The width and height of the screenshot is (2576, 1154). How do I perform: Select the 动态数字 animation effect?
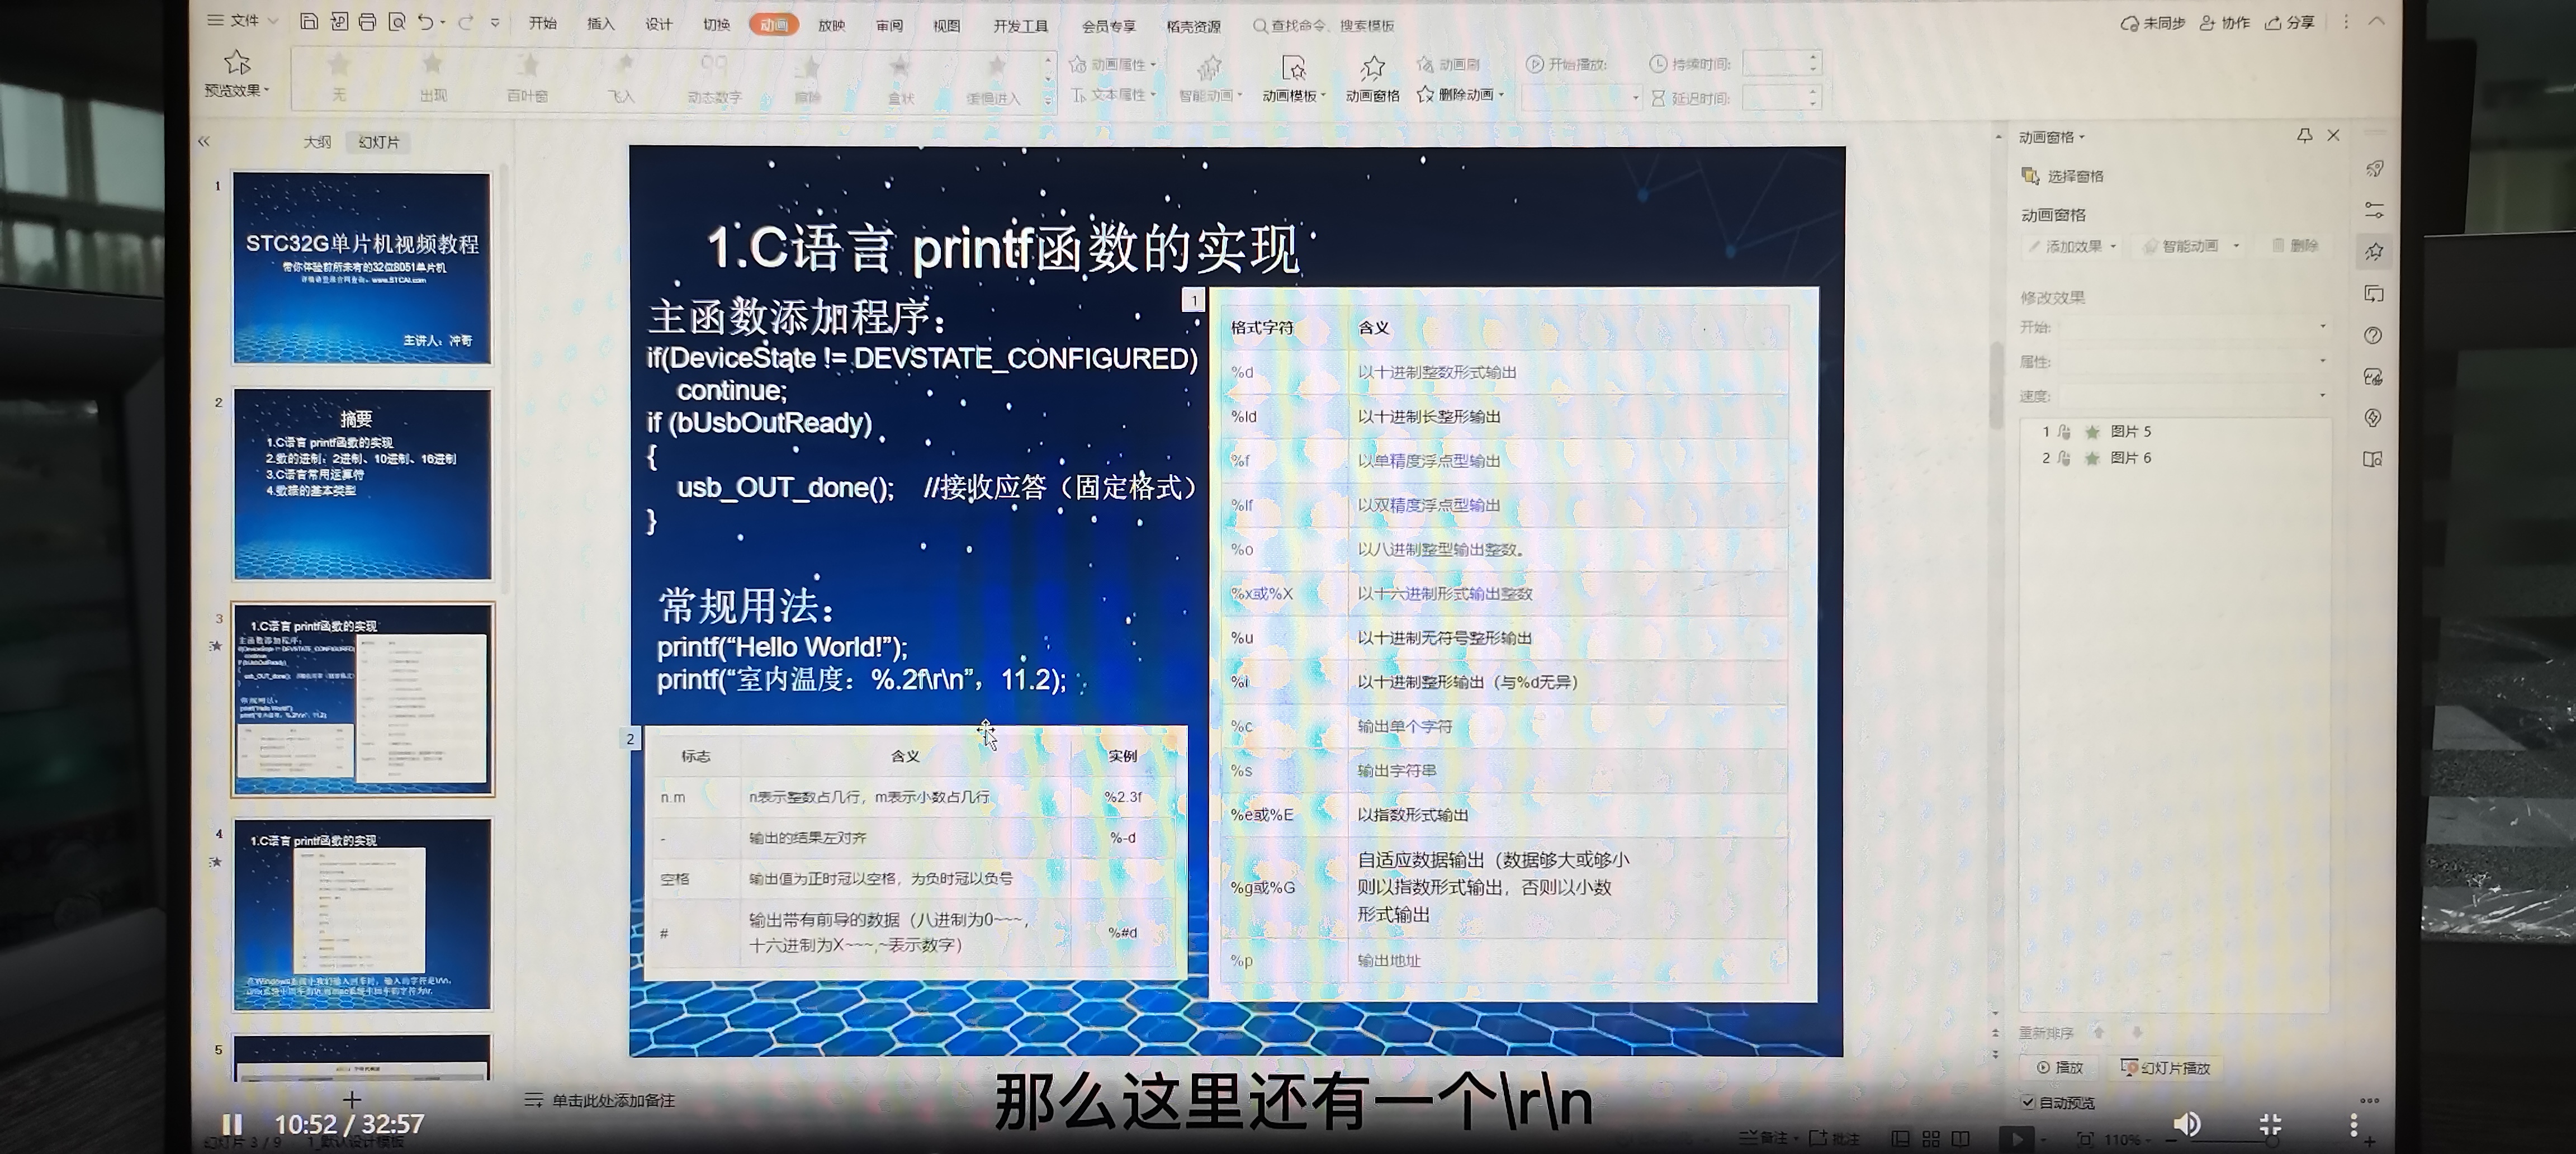tap(714, 78)
